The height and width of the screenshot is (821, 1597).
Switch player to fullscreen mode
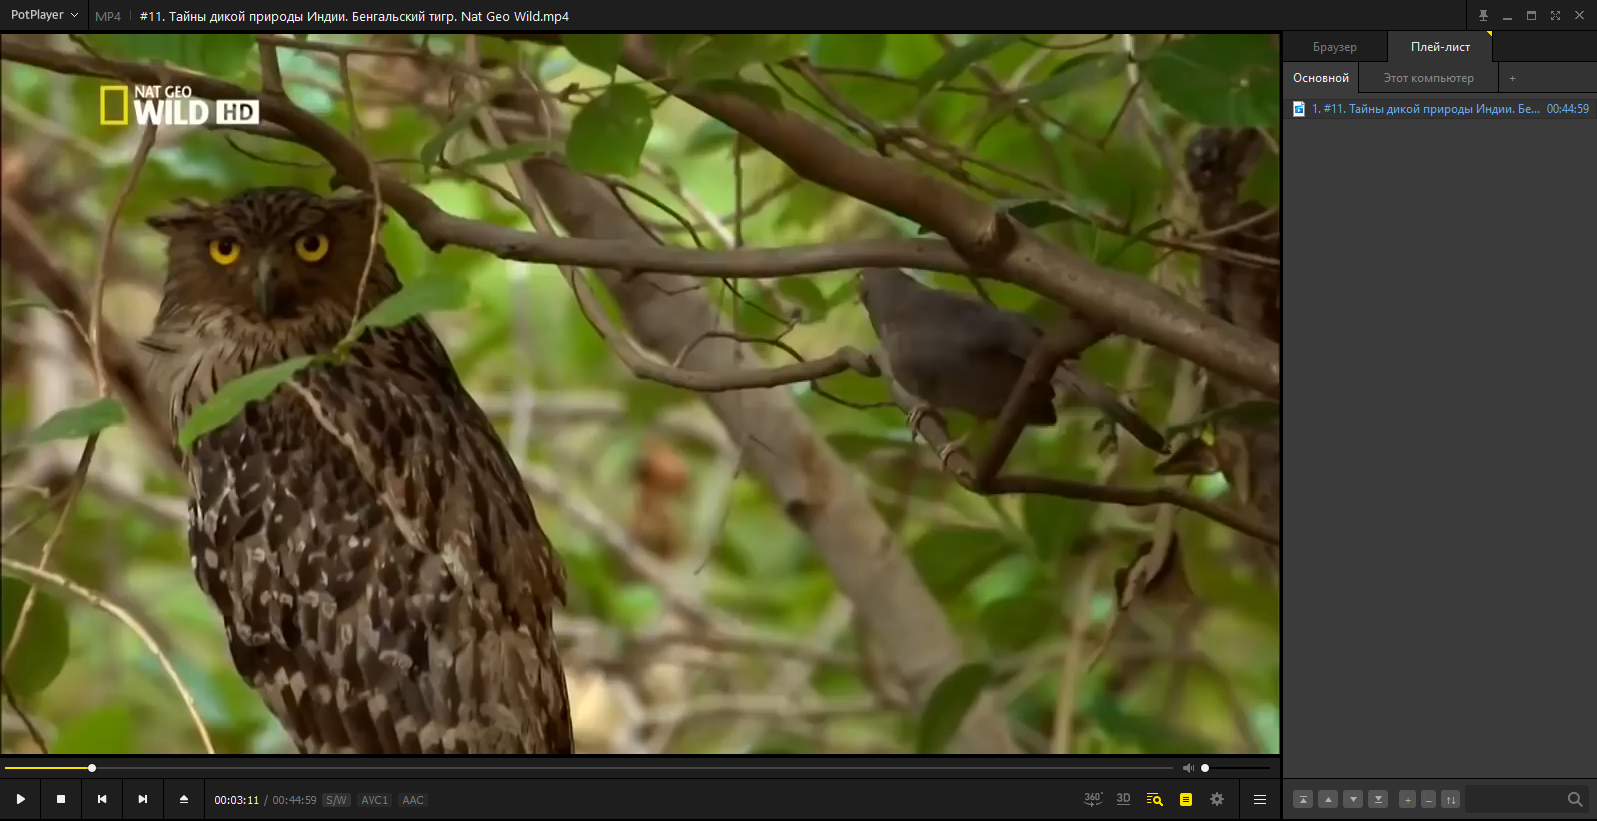[x=1555, y=15]
